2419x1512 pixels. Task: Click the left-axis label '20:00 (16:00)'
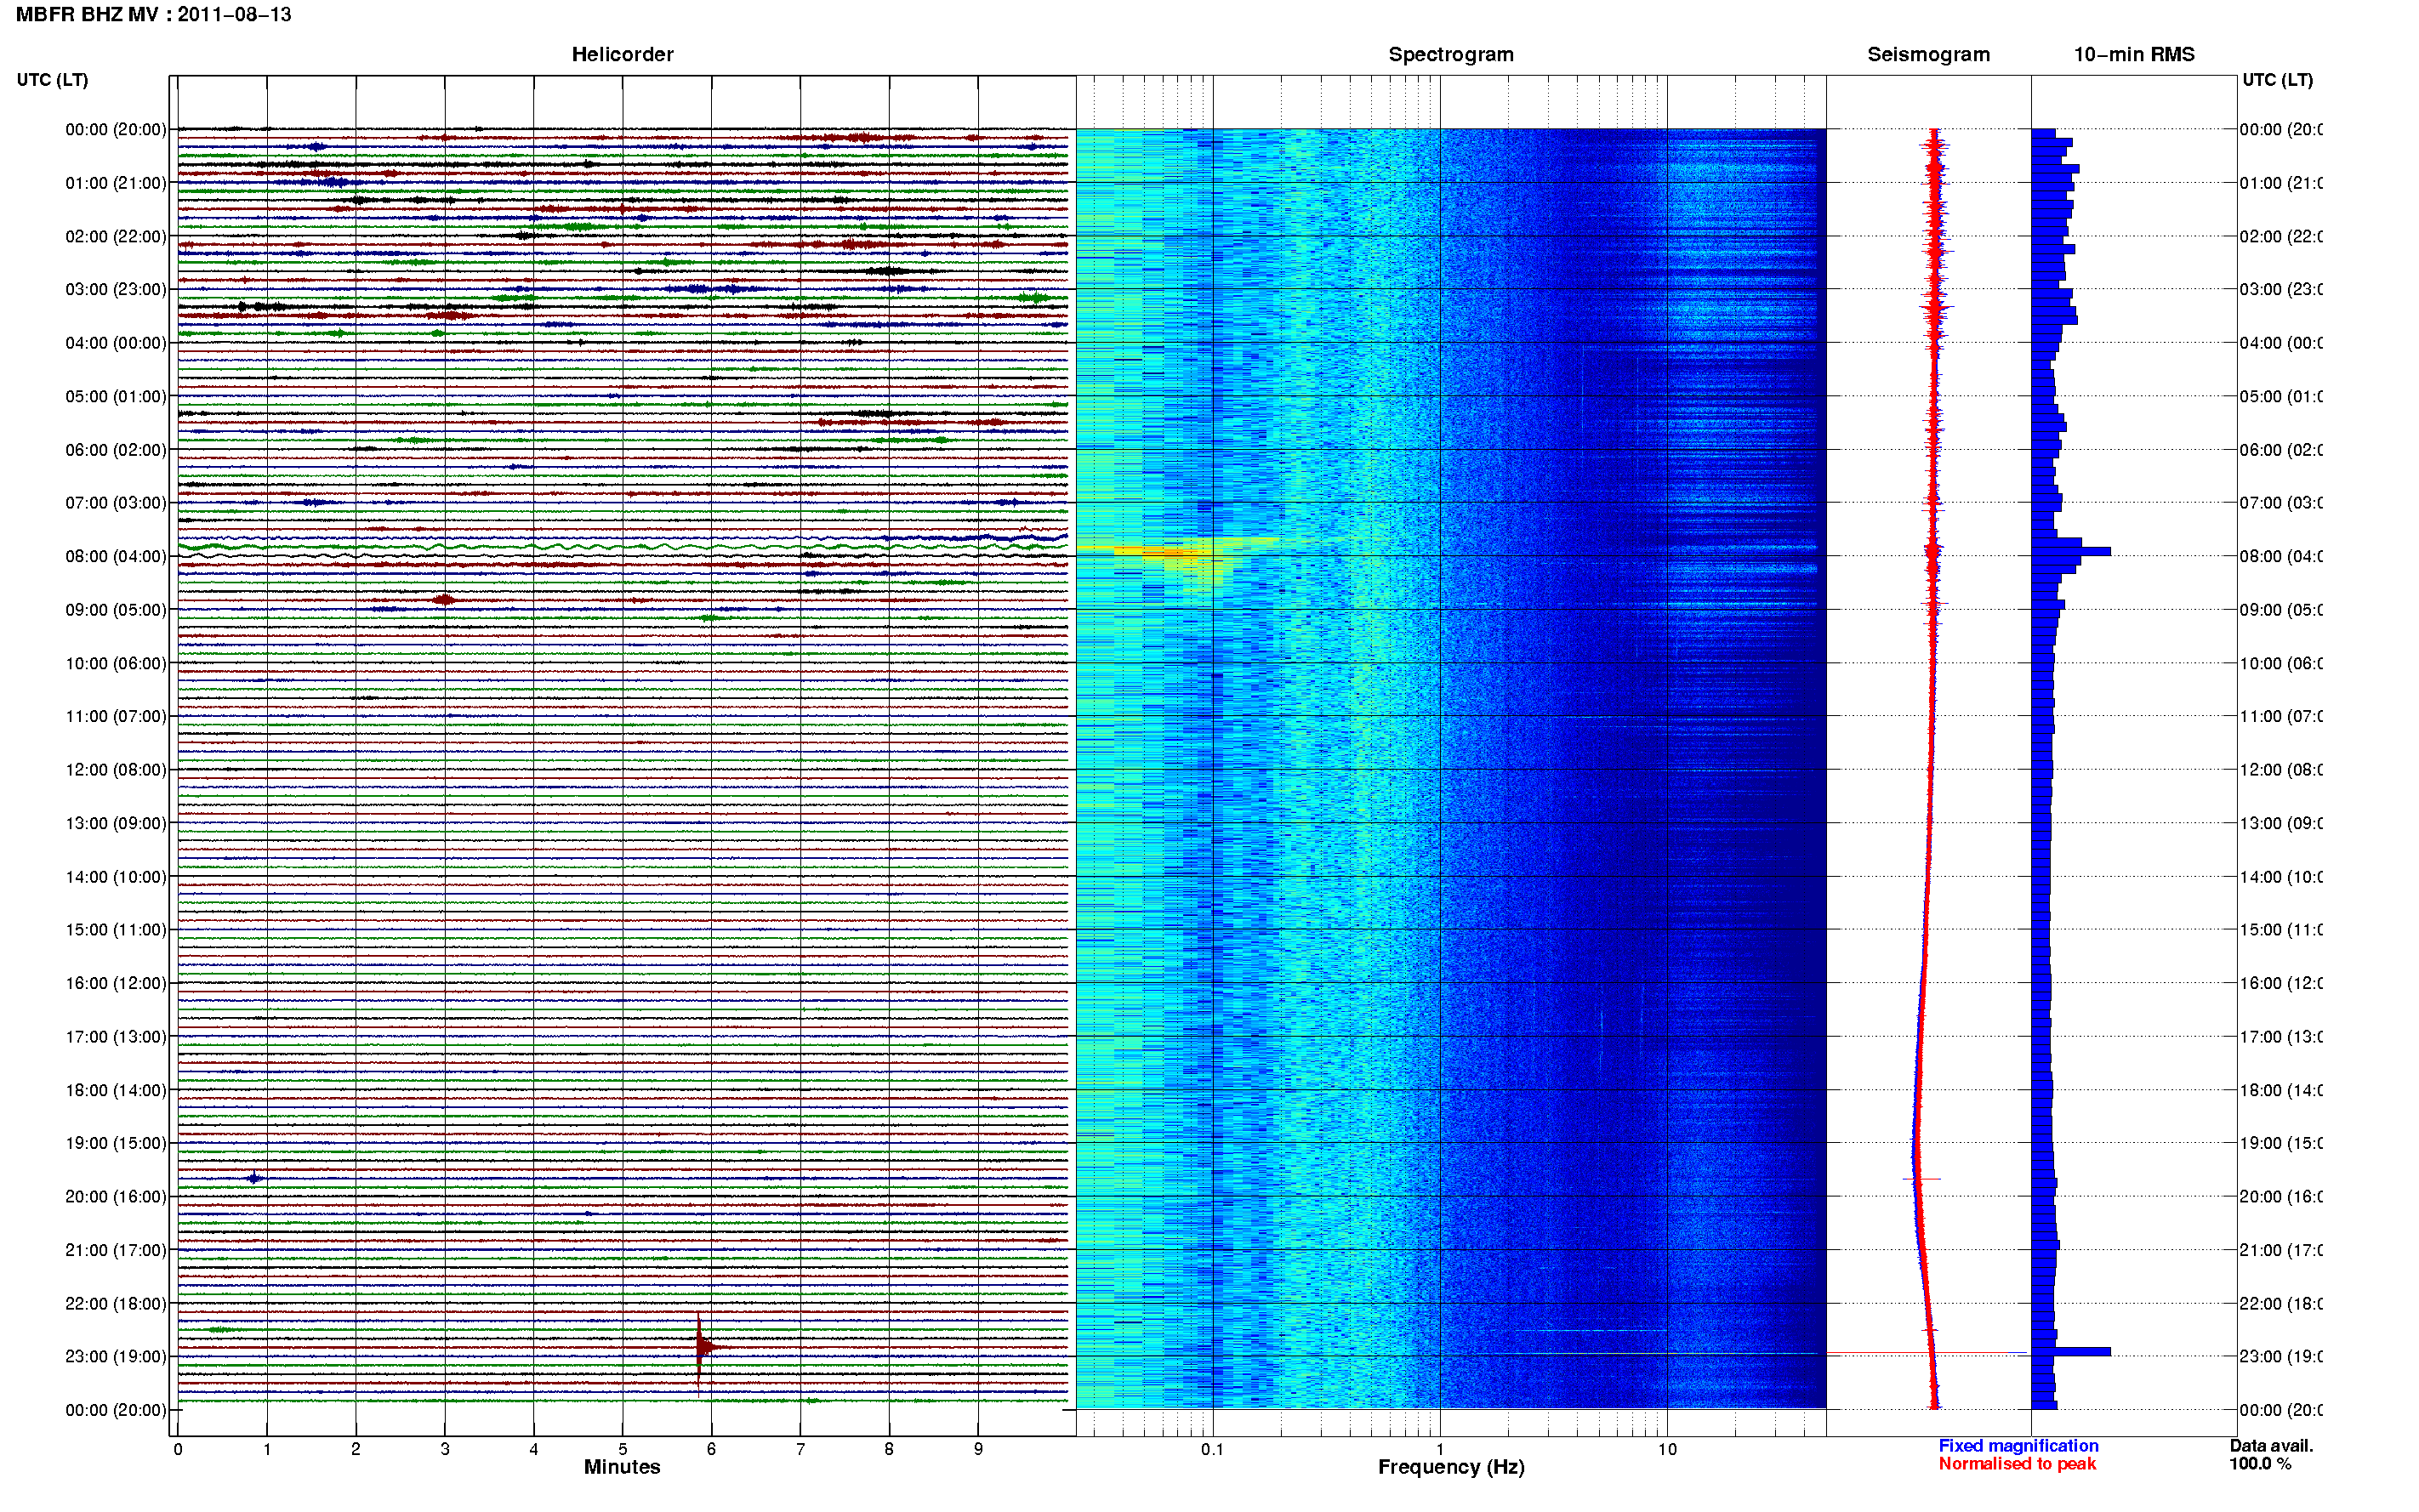[116, 1197]
